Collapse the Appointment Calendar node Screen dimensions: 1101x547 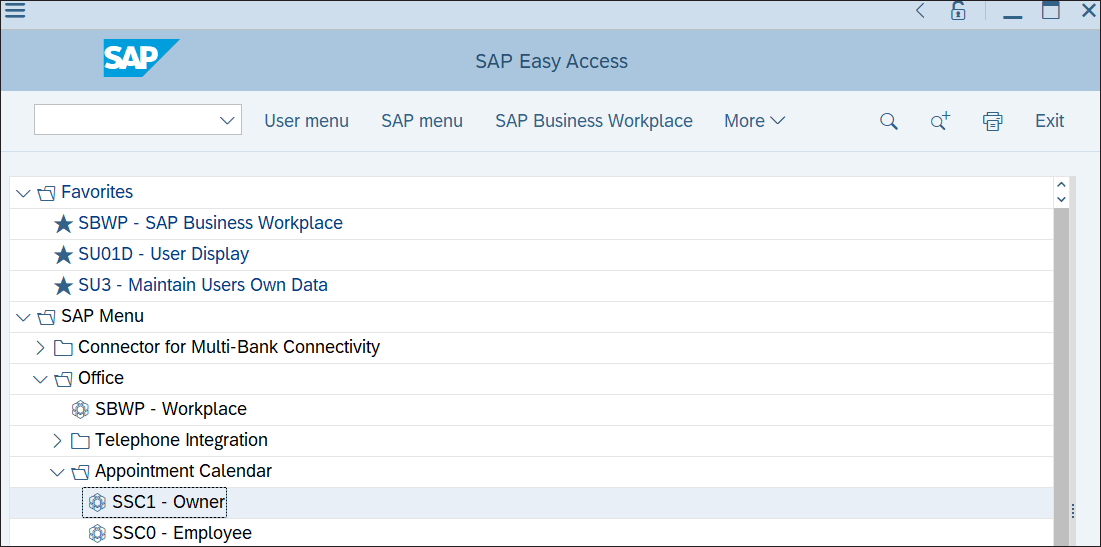click(x=58, y=471)
